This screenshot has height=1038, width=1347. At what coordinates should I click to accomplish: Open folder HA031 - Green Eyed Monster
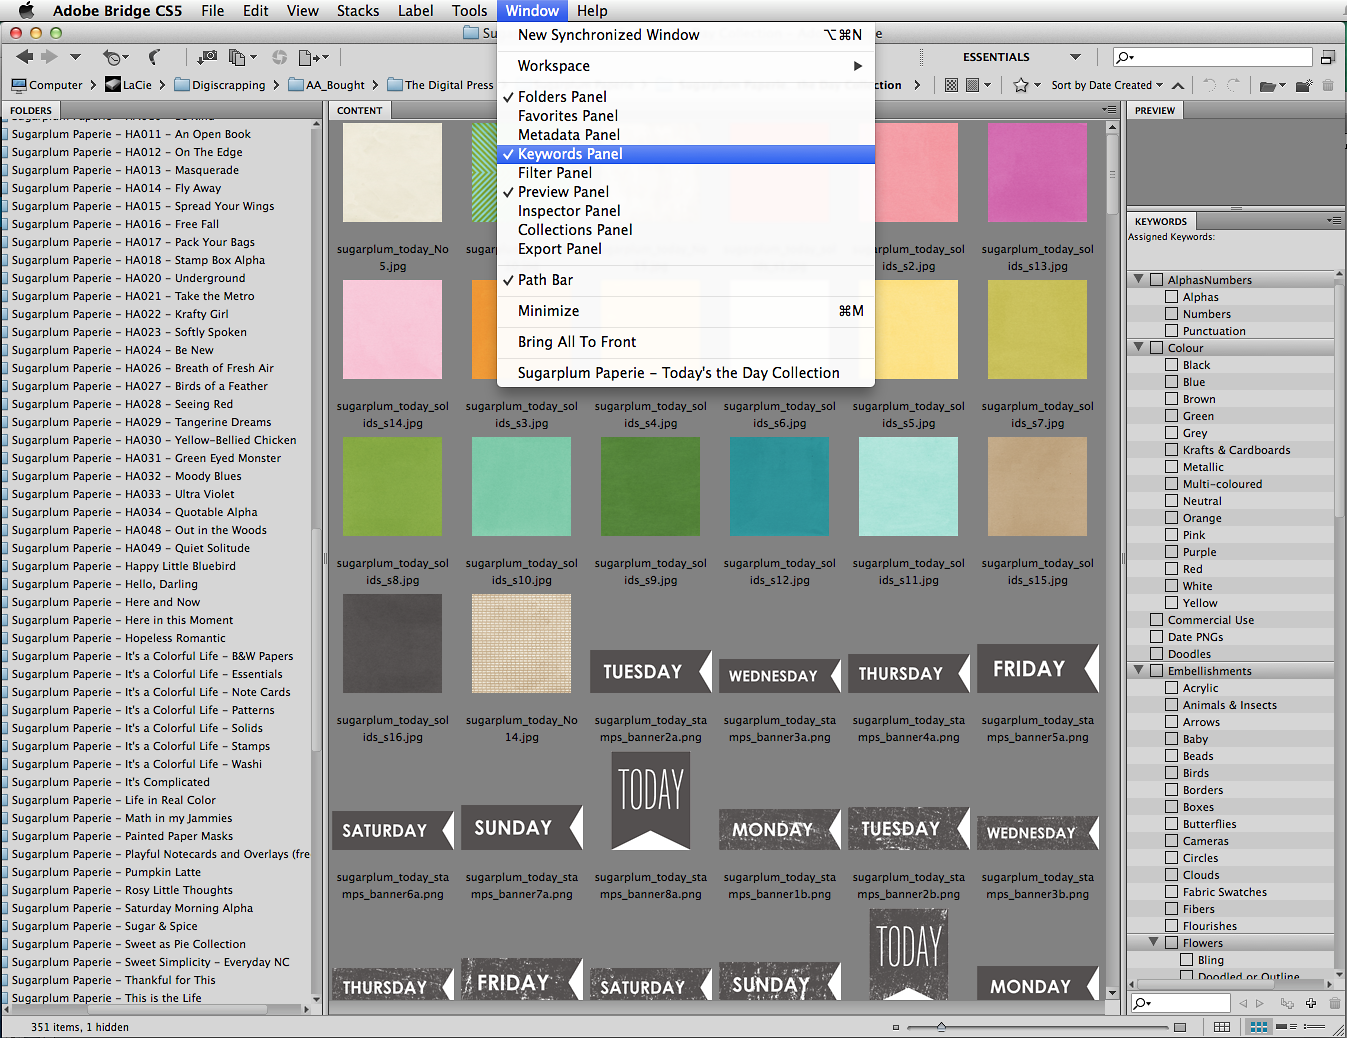point(146,458)
